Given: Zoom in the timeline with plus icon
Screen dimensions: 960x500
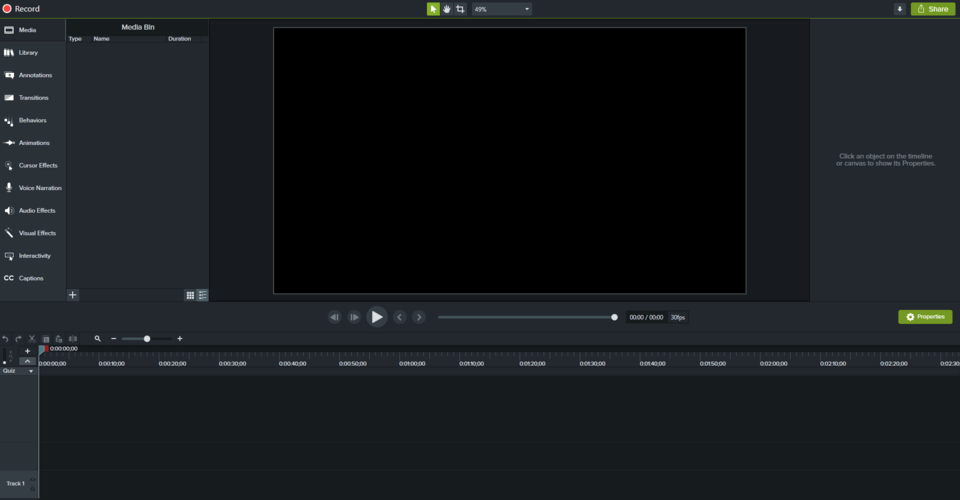Looking at the screenshot, I should pos(180,339).
